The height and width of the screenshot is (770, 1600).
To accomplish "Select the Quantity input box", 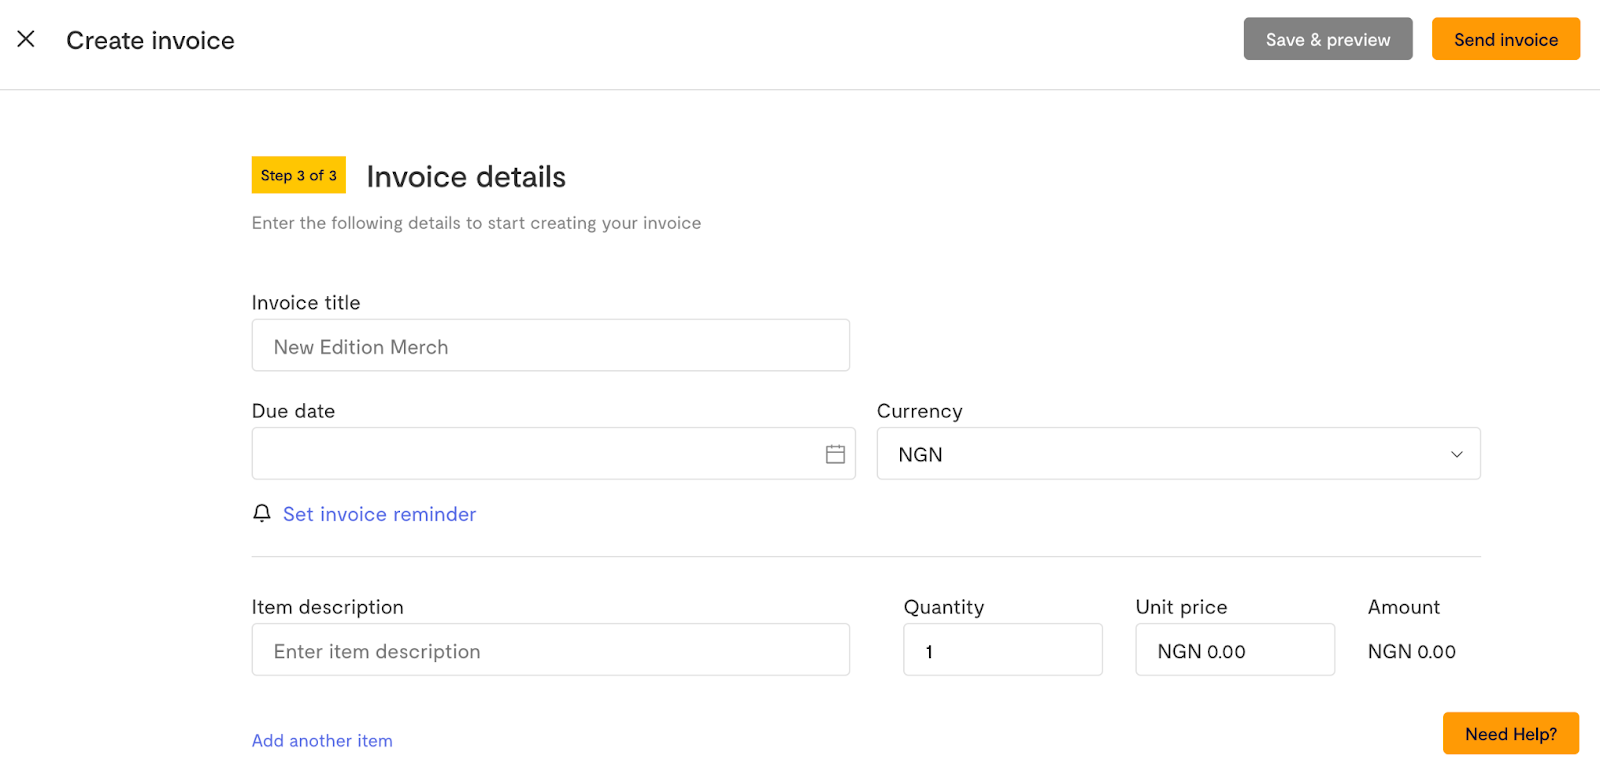I will click(1002, 650).
